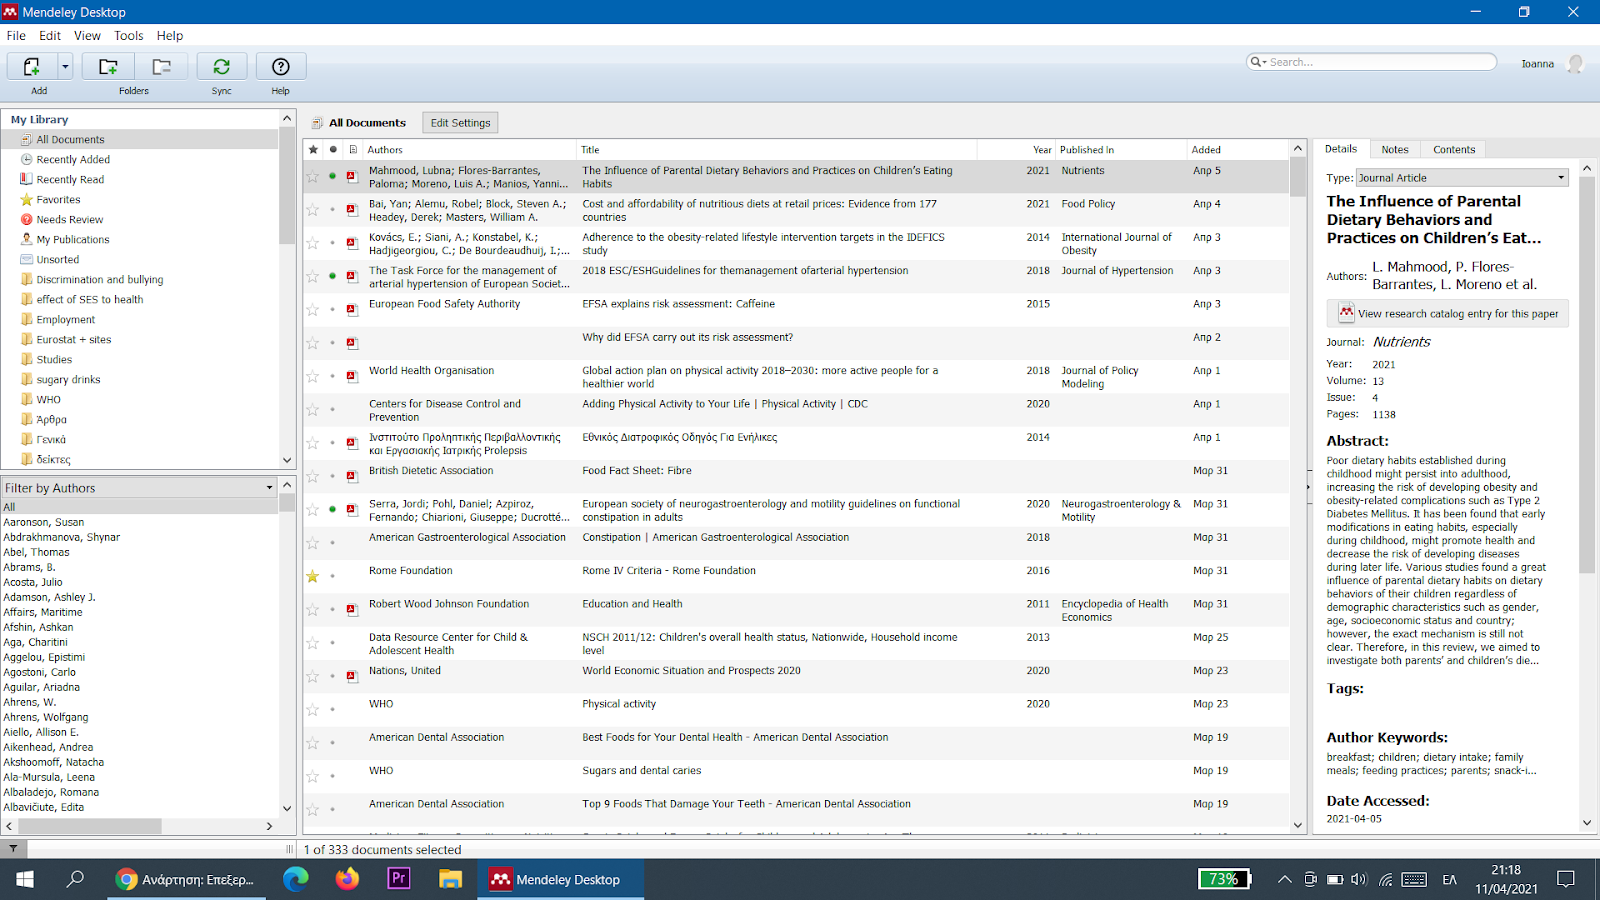Image resolution: width=1600 pixels, height=900 pixels.
Task: Click the document list vertical scrollbar thumb
Action: [1298, 177]
